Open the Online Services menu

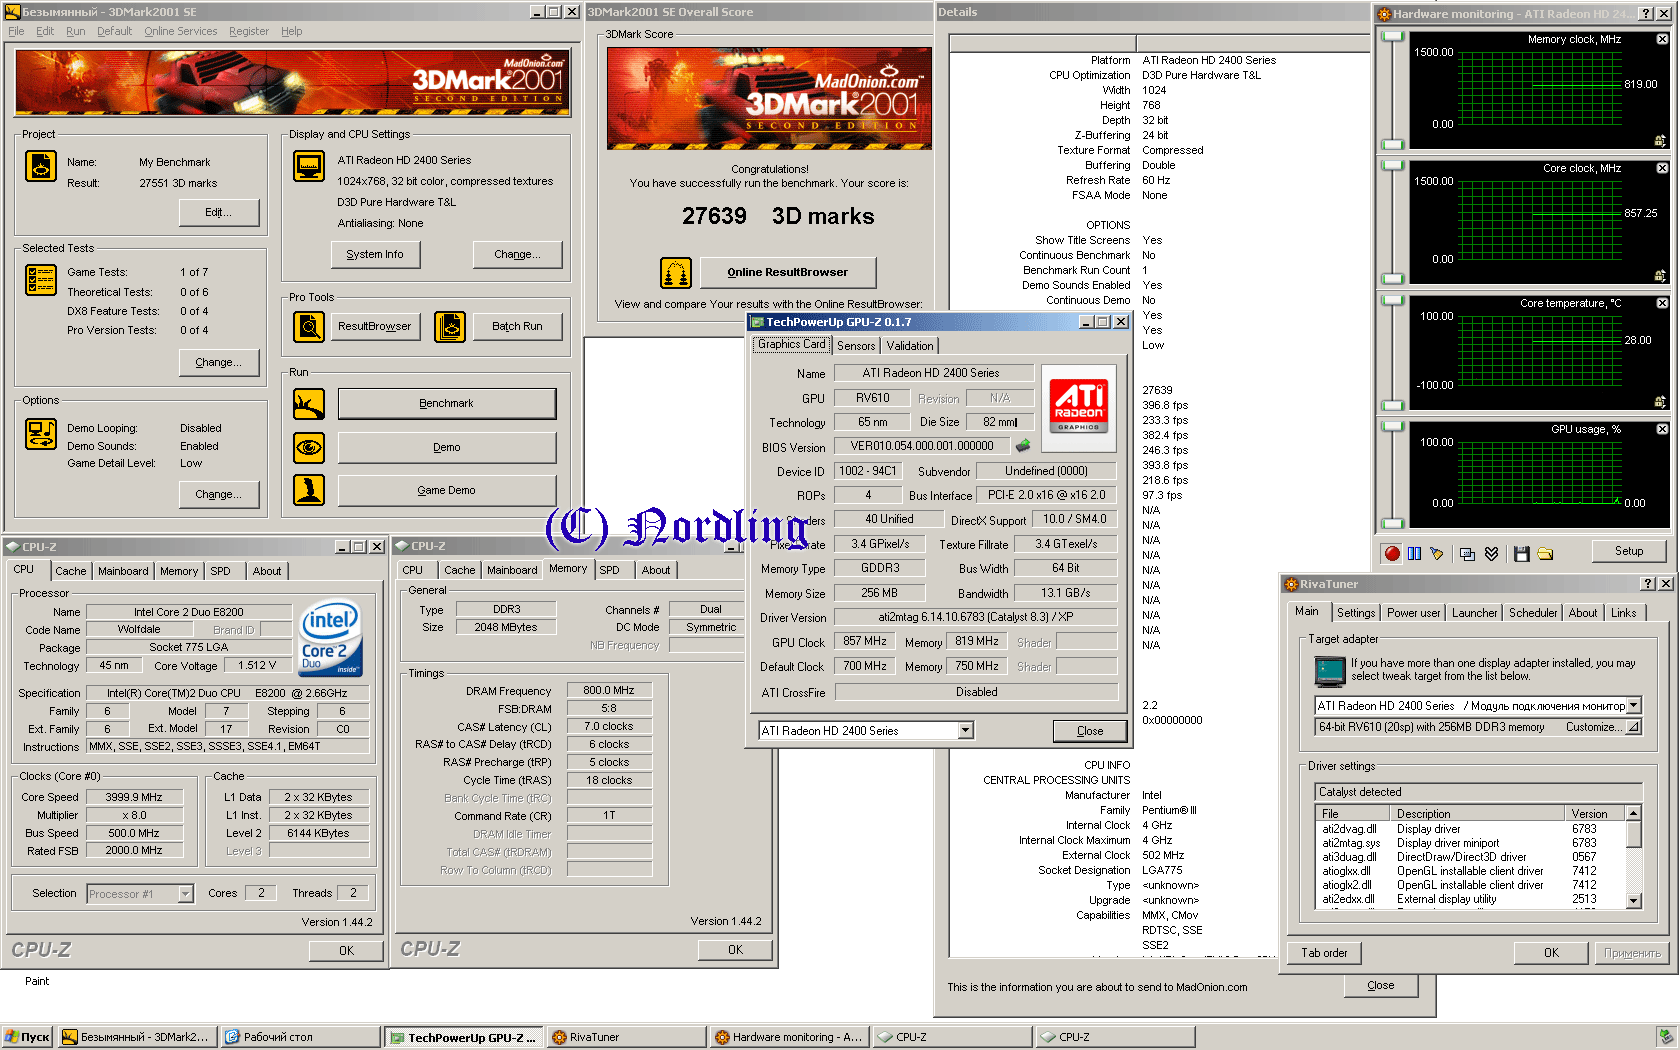(180, 31)
